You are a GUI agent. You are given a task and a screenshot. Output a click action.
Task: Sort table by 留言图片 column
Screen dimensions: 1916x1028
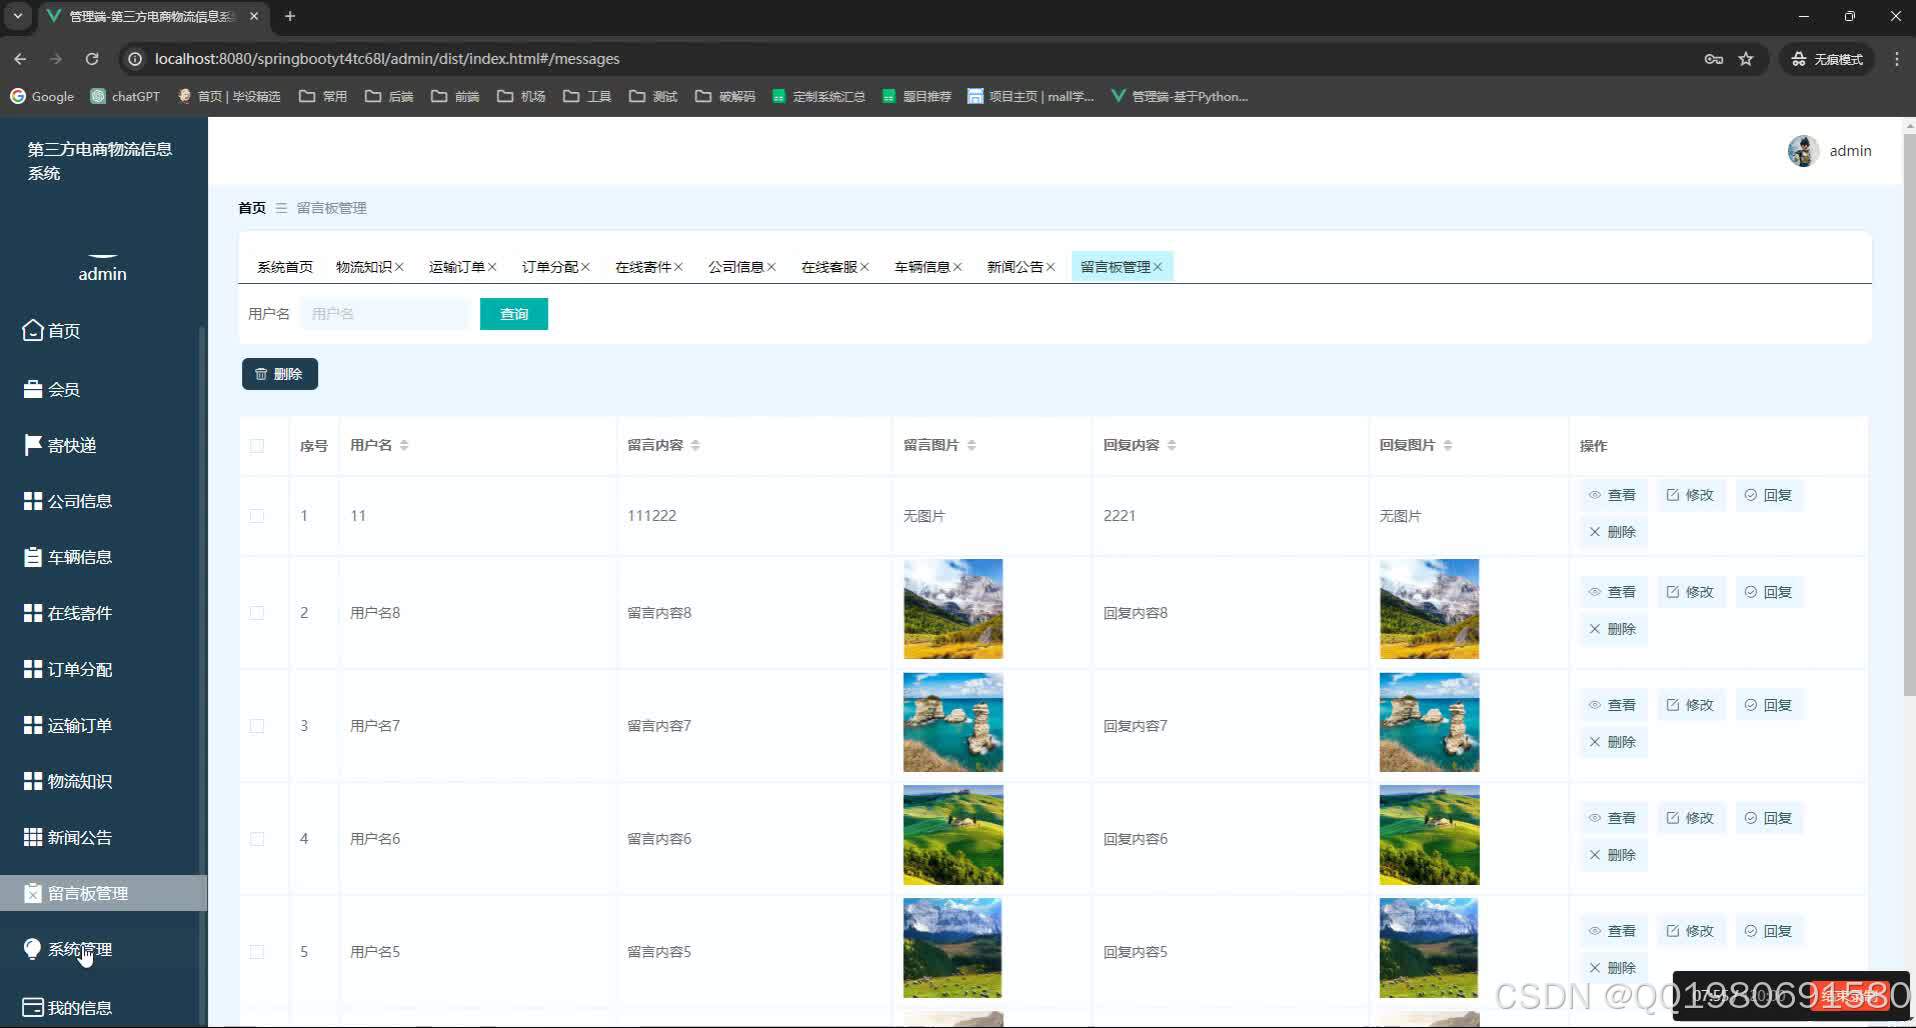pos(971,445)
